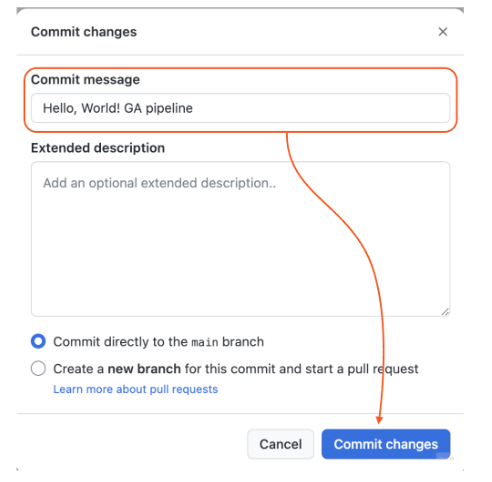Screen dimensions: 492x482
Task: Click the 'Commit directly to the main branch' label
Action: pyautogui.click(x=159, y=342)
